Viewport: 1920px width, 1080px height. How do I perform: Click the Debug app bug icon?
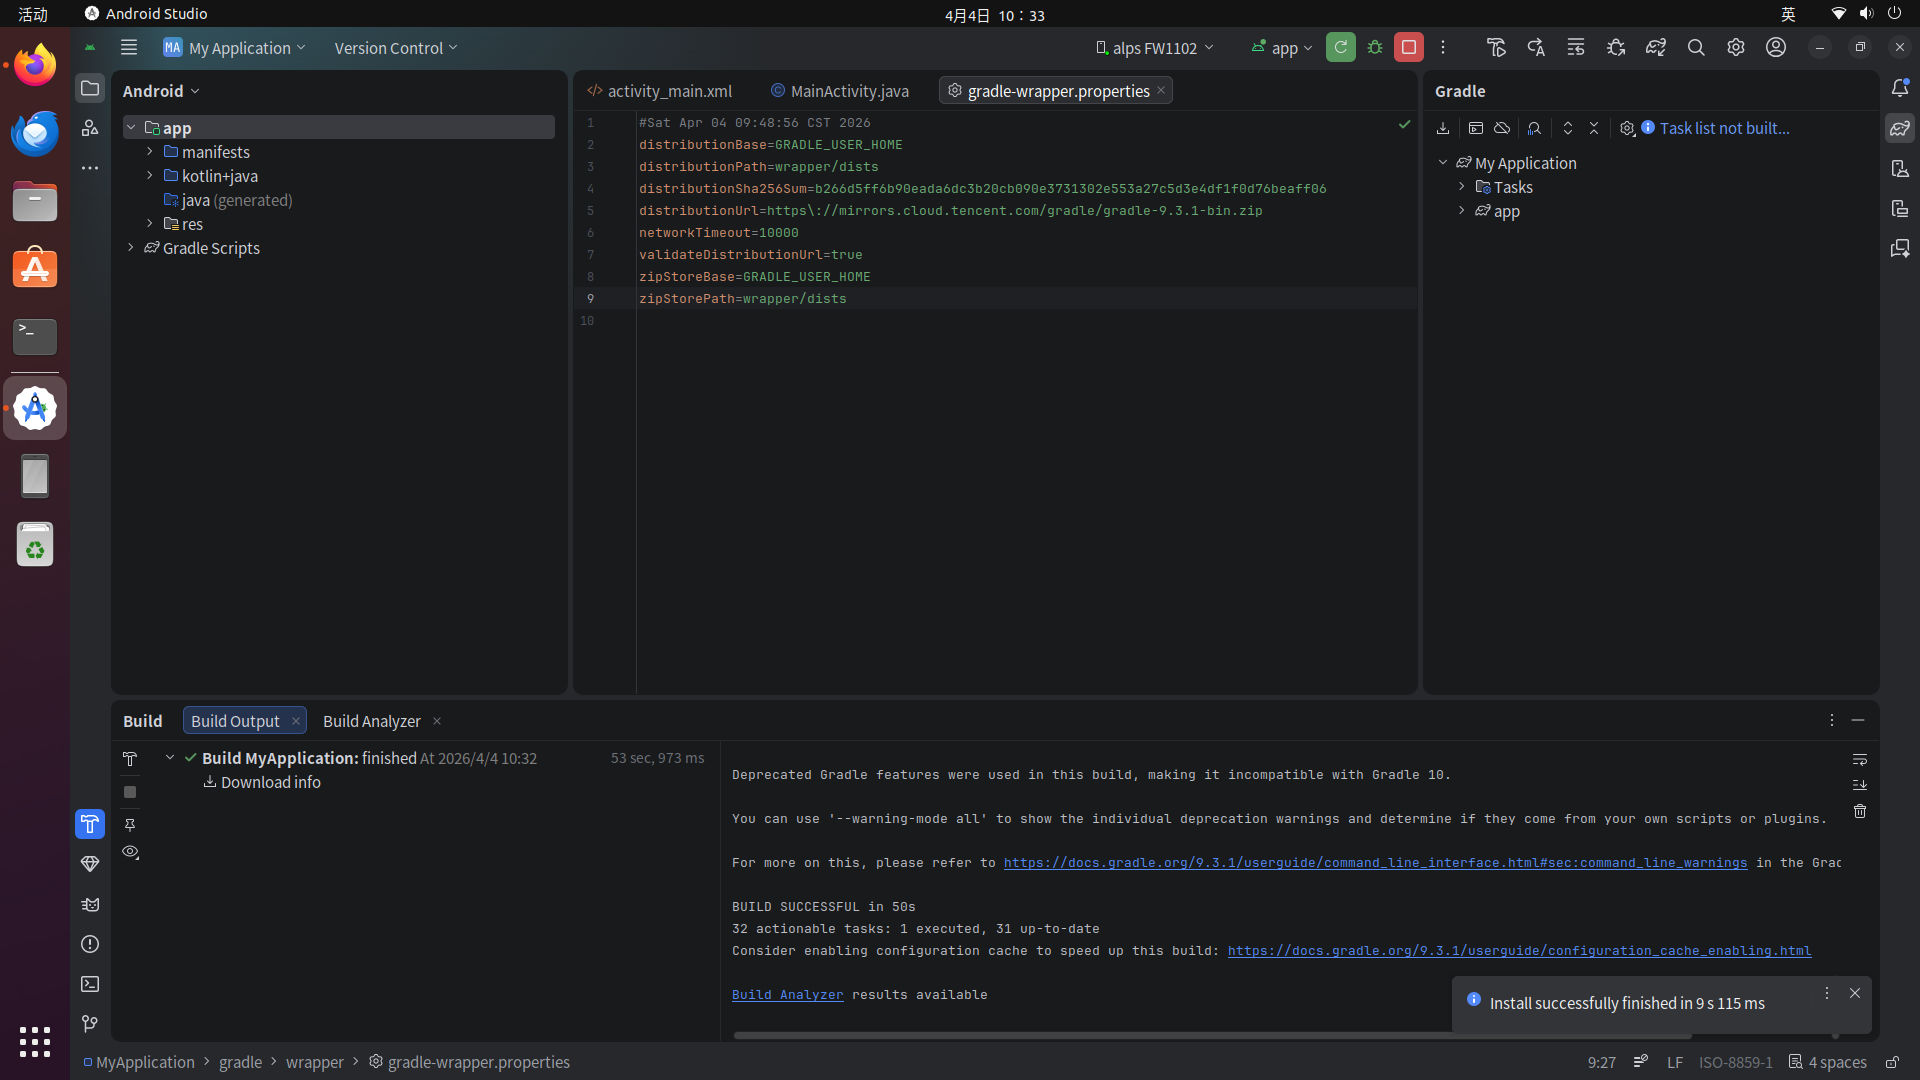[1375, 47]
